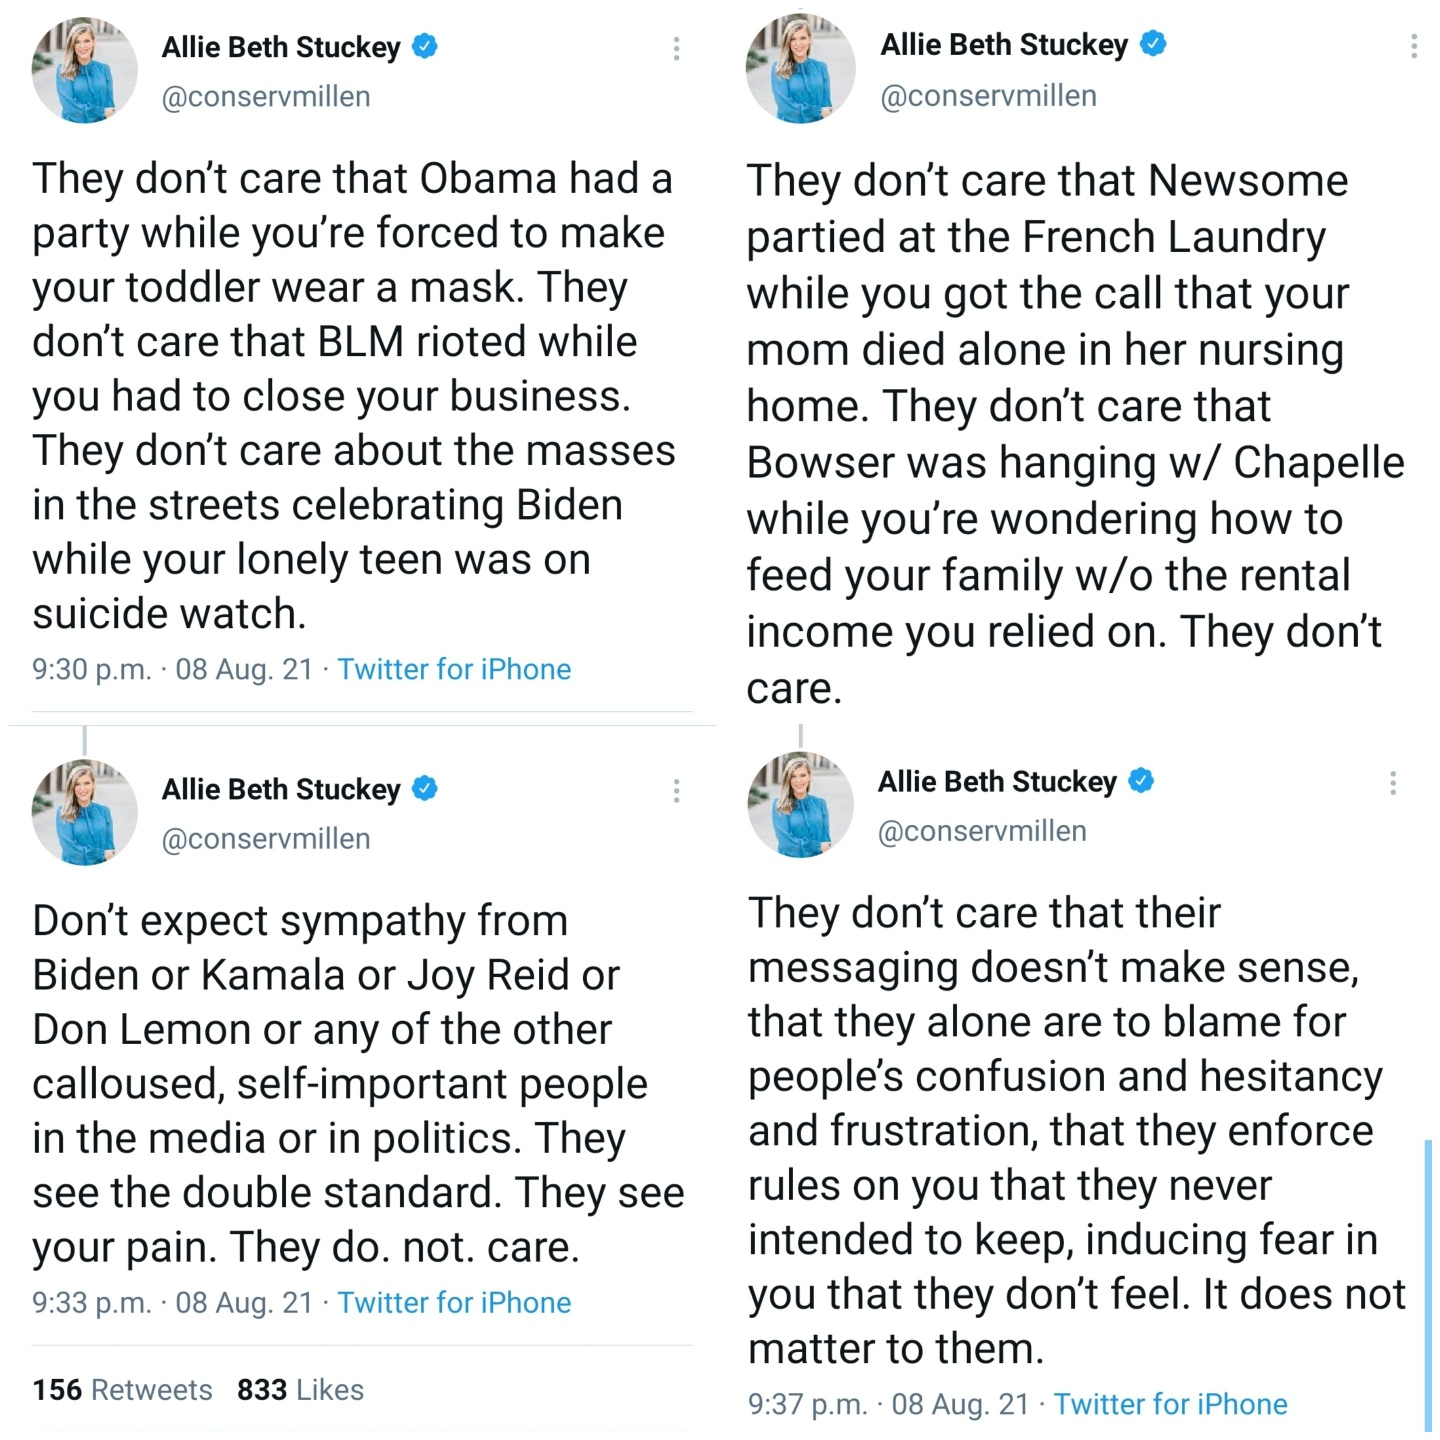Image resolution: width=1440 pixels, height=1440 pixels.
Task: Click verified badge on the Obama party tweet
Action: tap(425, 46)
